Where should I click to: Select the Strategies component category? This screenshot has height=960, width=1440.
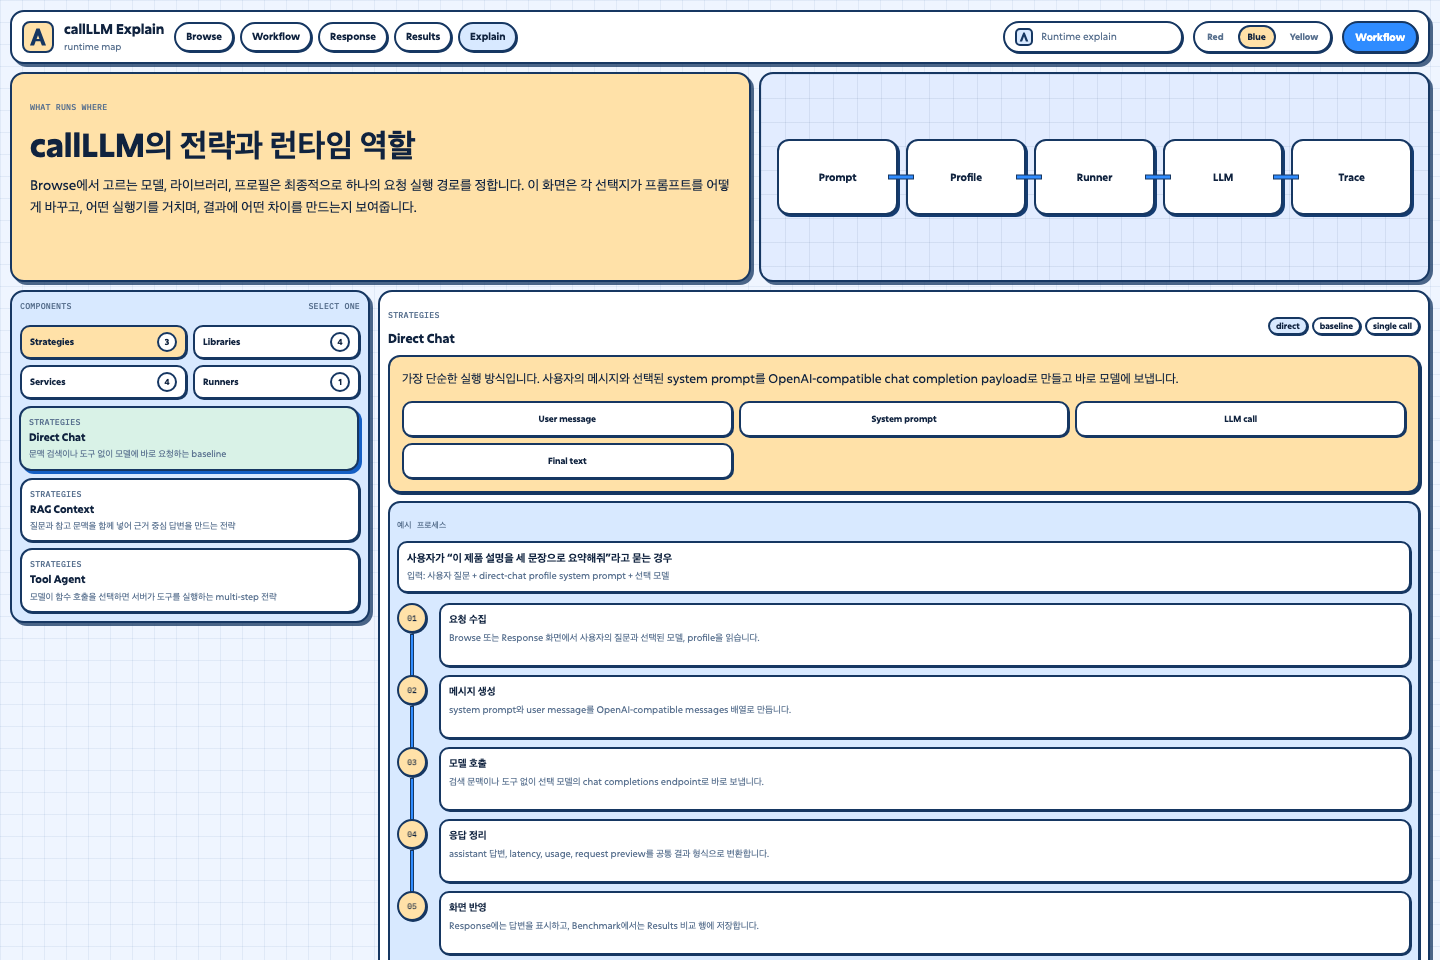103,342
